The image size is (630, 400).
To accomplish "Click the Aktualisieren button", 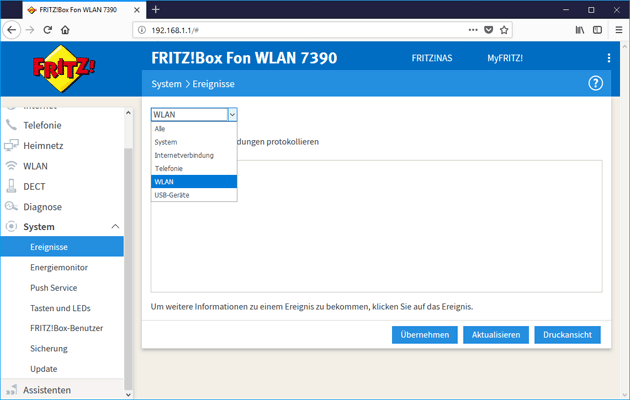I will 496,335.
